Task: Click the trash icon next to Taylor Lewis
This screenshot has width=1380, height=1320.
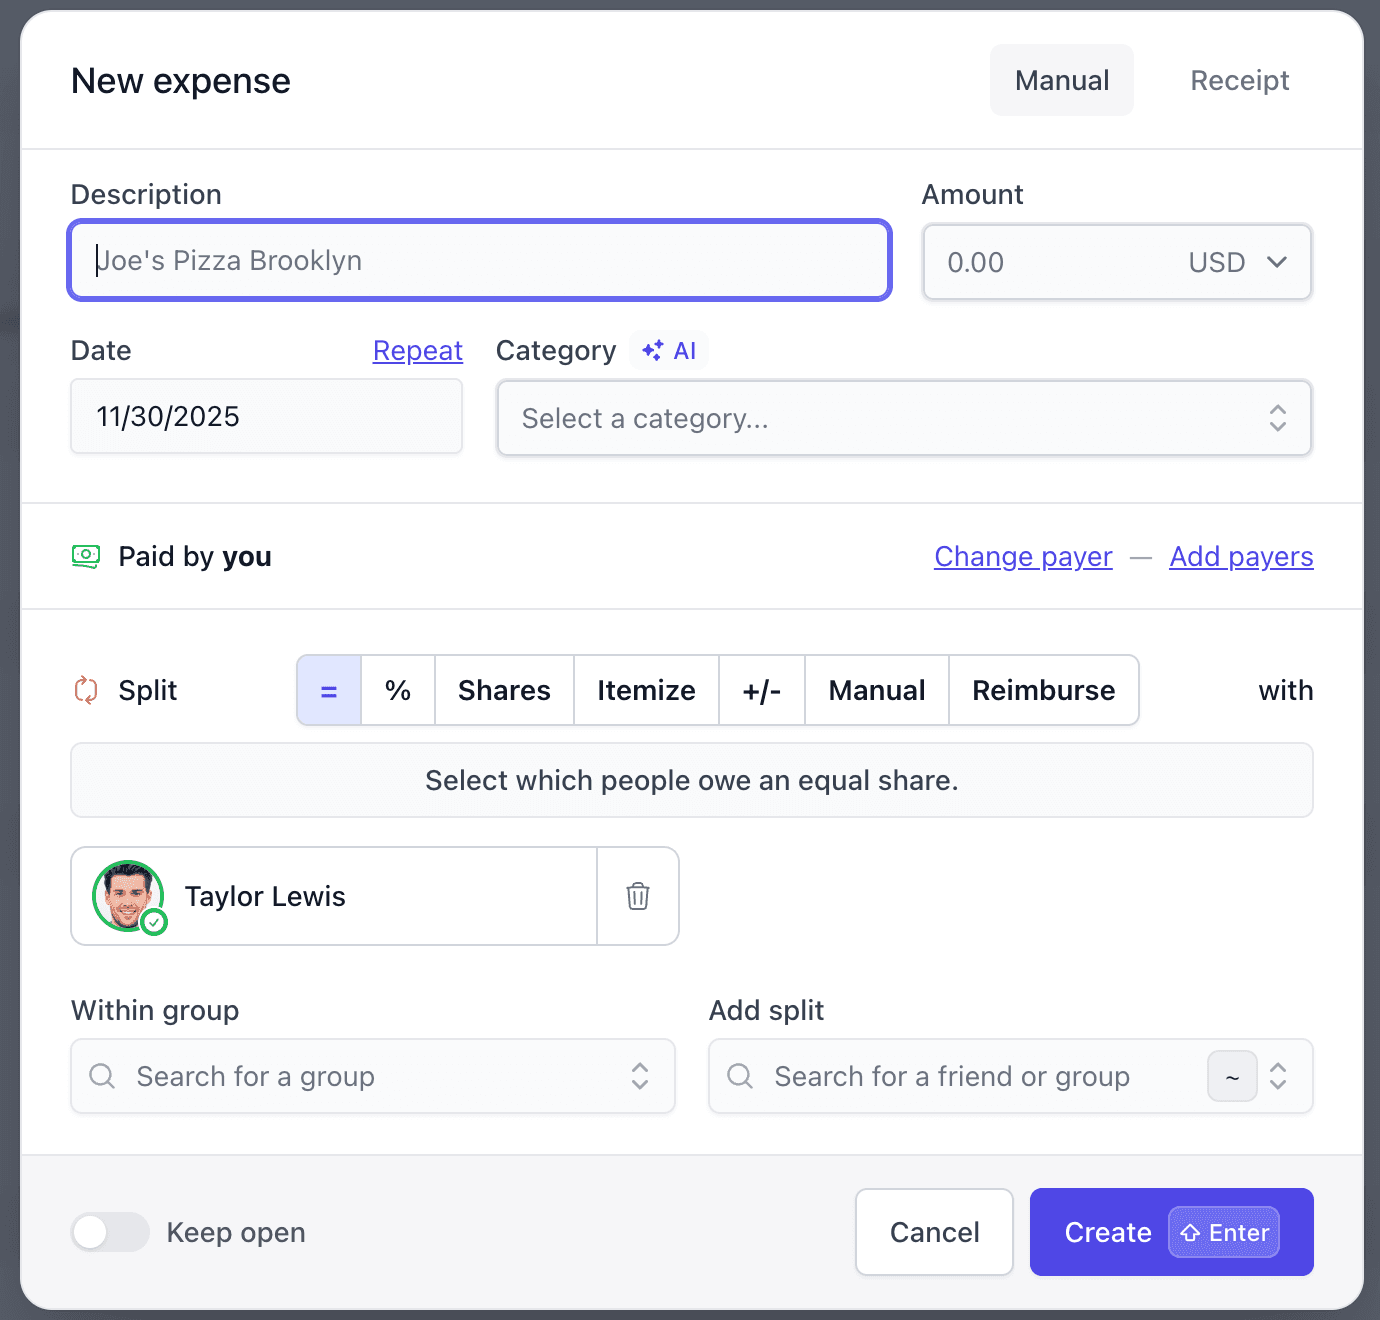Action: [637, 896]
